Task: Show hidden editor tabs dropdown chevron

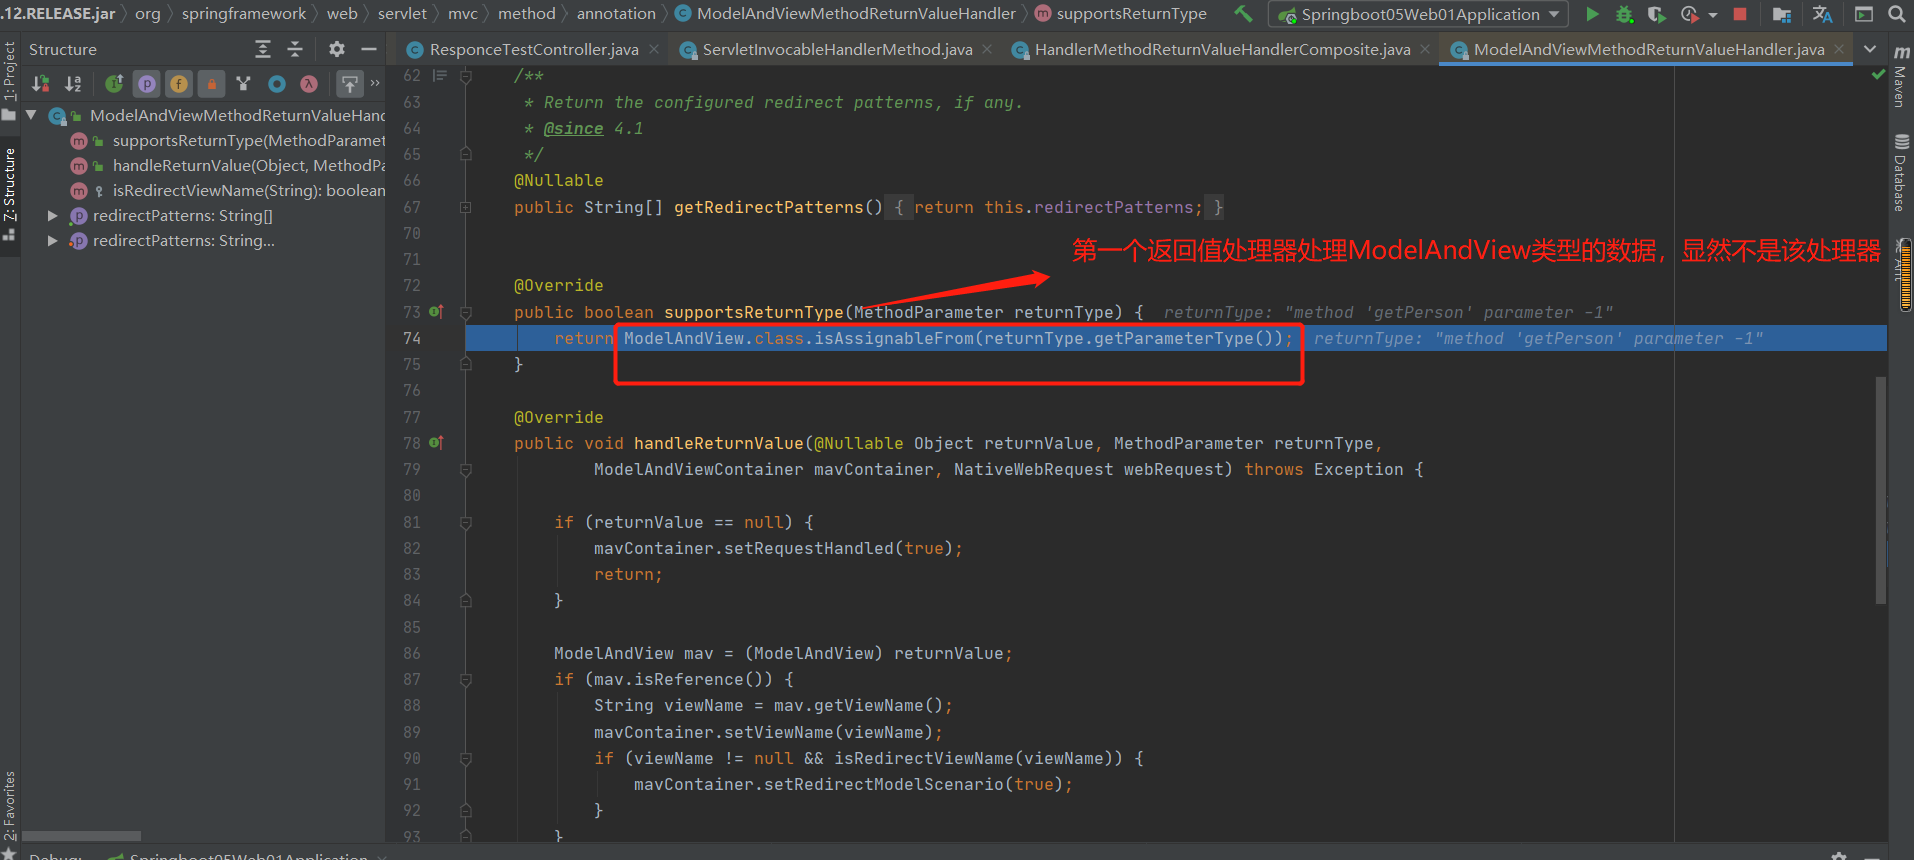Action: click(1870, 49)
